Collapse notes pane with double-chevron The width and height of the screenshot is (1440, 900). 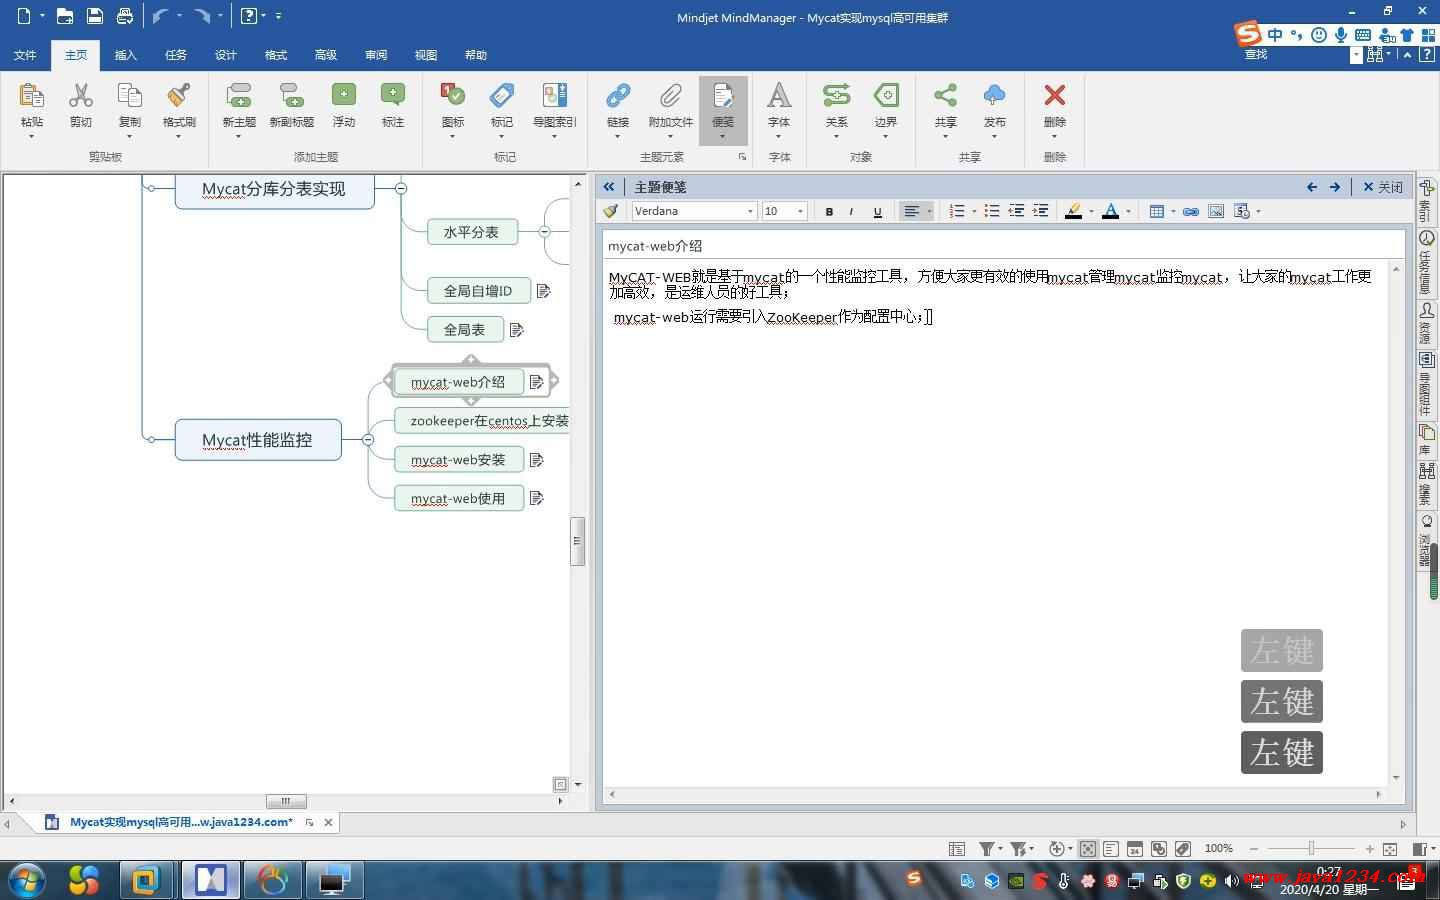[x=608, y=187]
